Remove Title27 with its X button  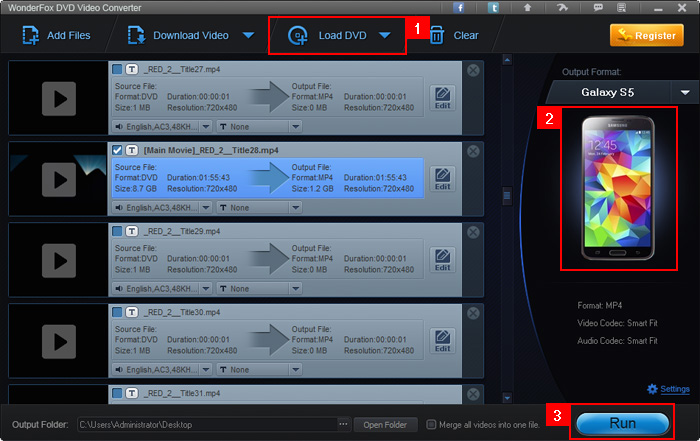(x=473, y=70)
